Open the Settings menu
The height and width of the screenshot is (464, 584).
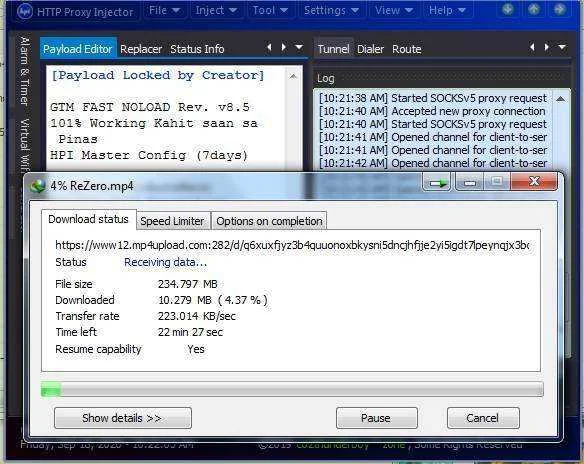click(331, 10)
